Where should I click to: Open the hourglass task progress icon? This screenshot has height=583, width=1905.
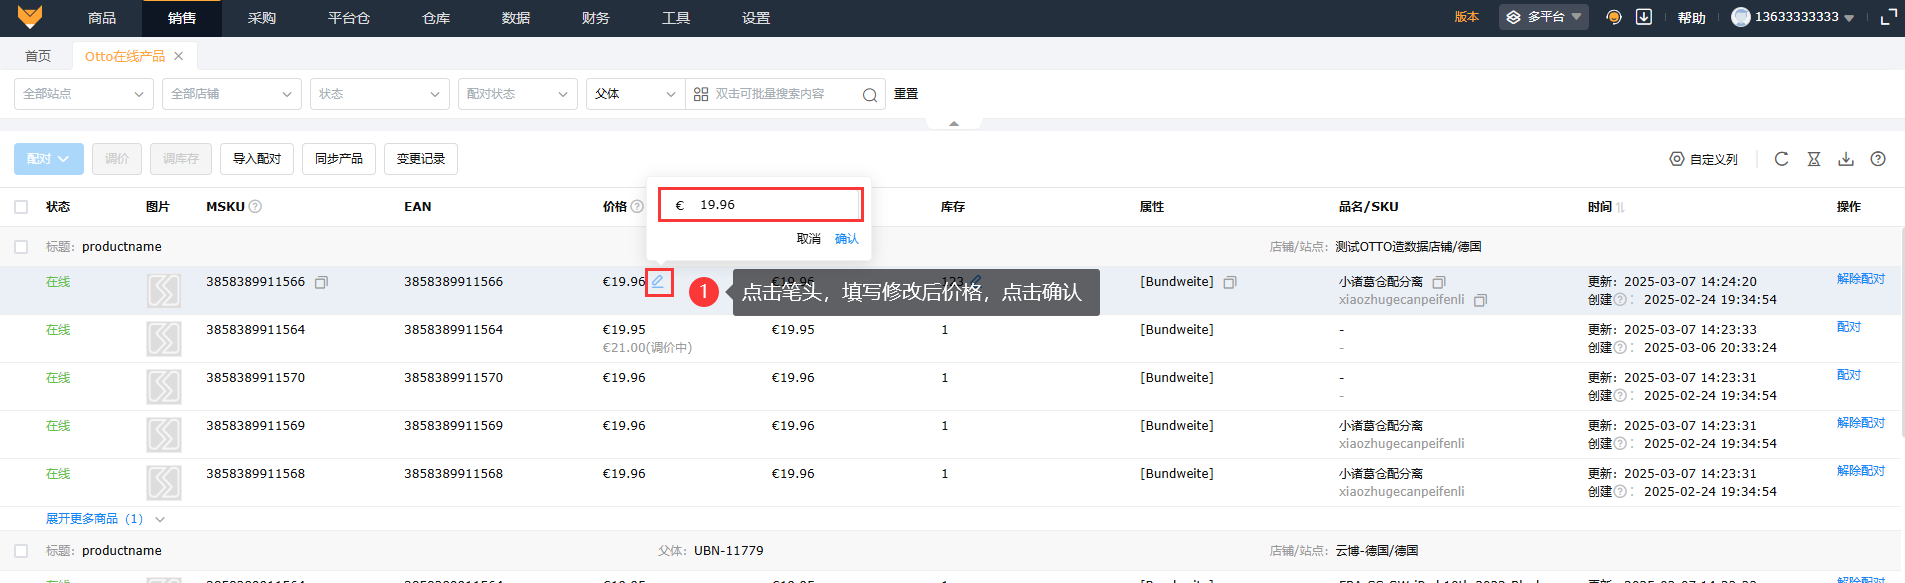coord(1814,159)
